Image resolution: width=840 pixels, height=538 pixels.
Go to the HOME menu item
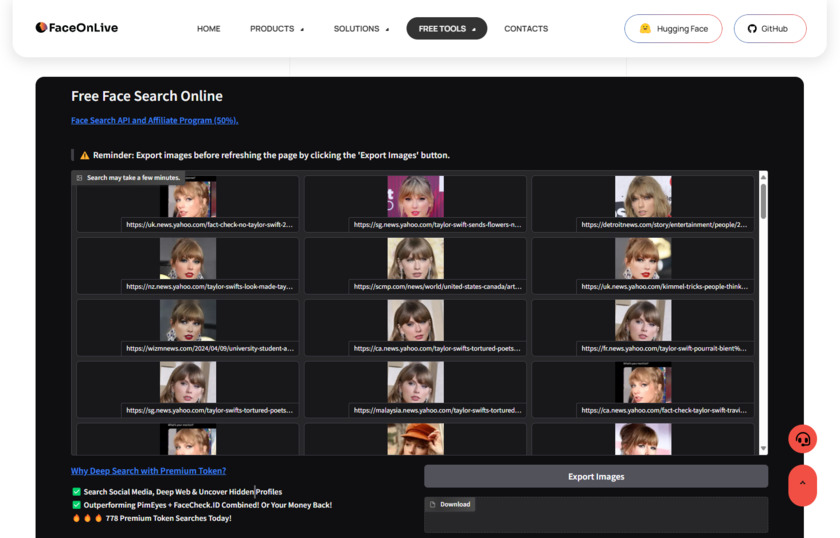(209, 29)
